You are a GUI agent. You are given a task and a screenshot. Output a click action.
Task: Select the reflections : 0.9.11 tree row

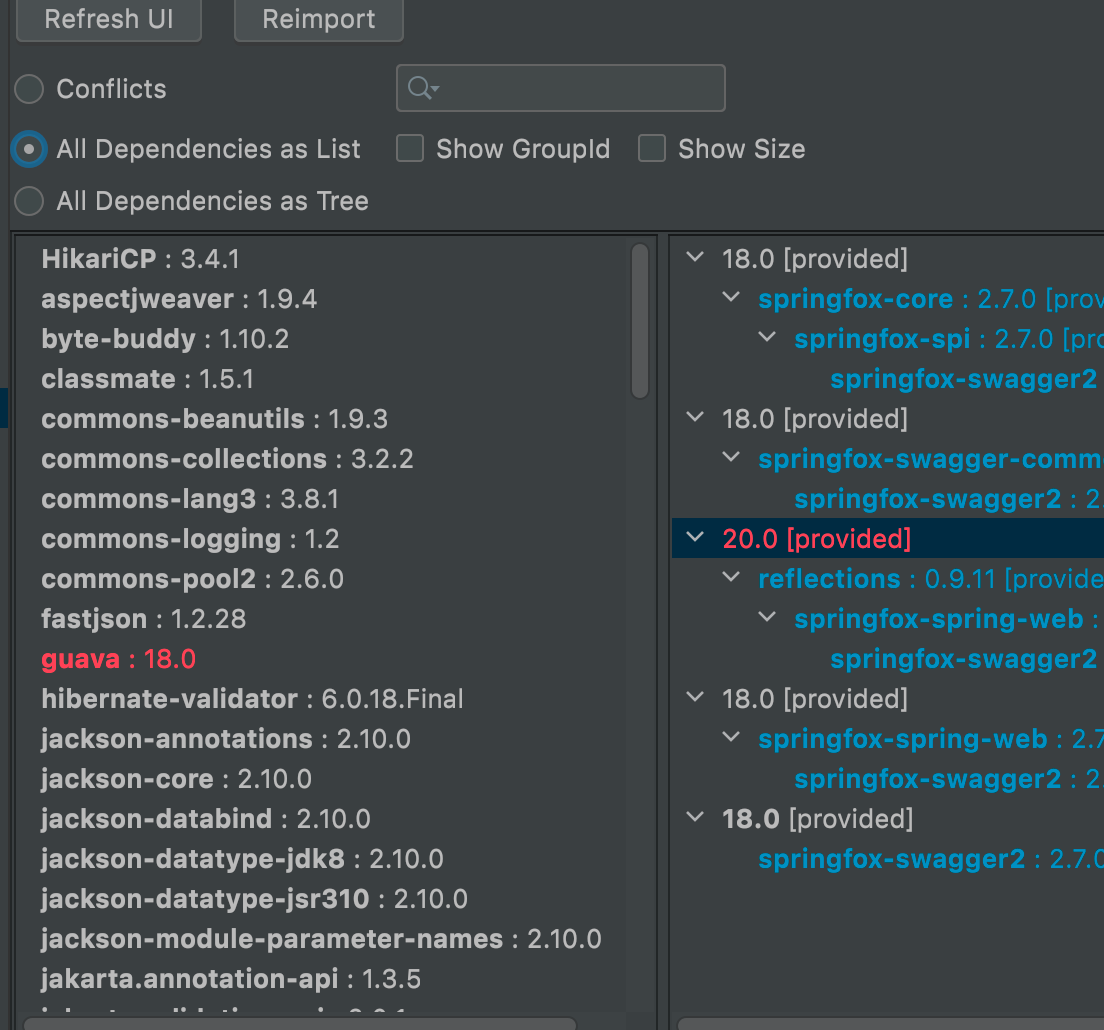[931, 579]
